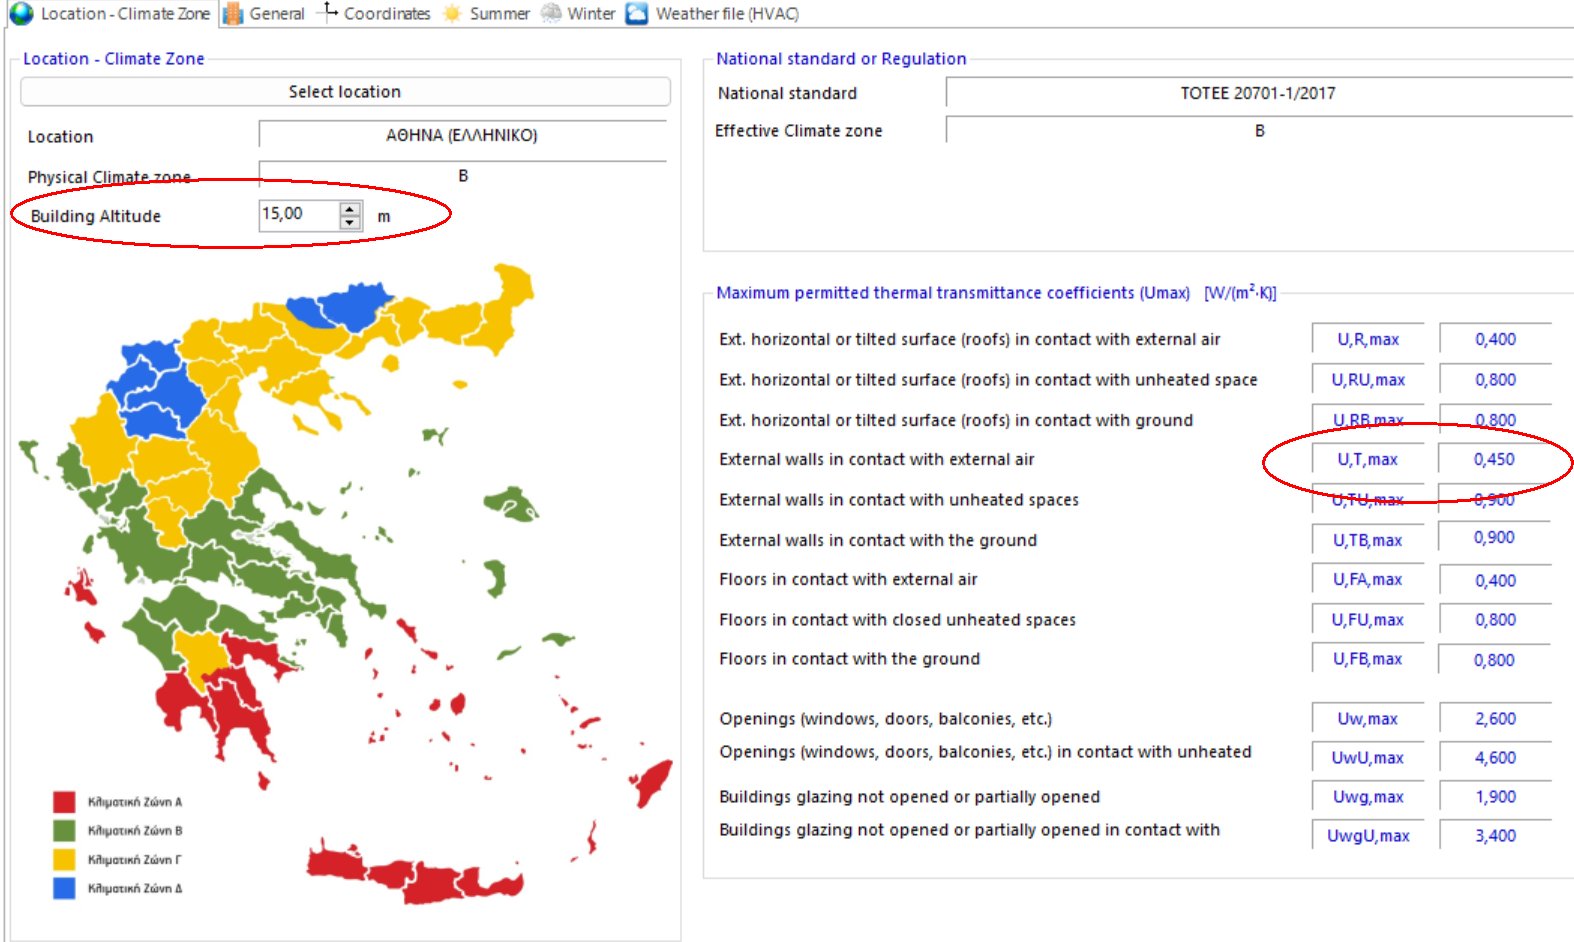Click the Effective Climate zone field
1574x942 pixels.
[1259, 131]
